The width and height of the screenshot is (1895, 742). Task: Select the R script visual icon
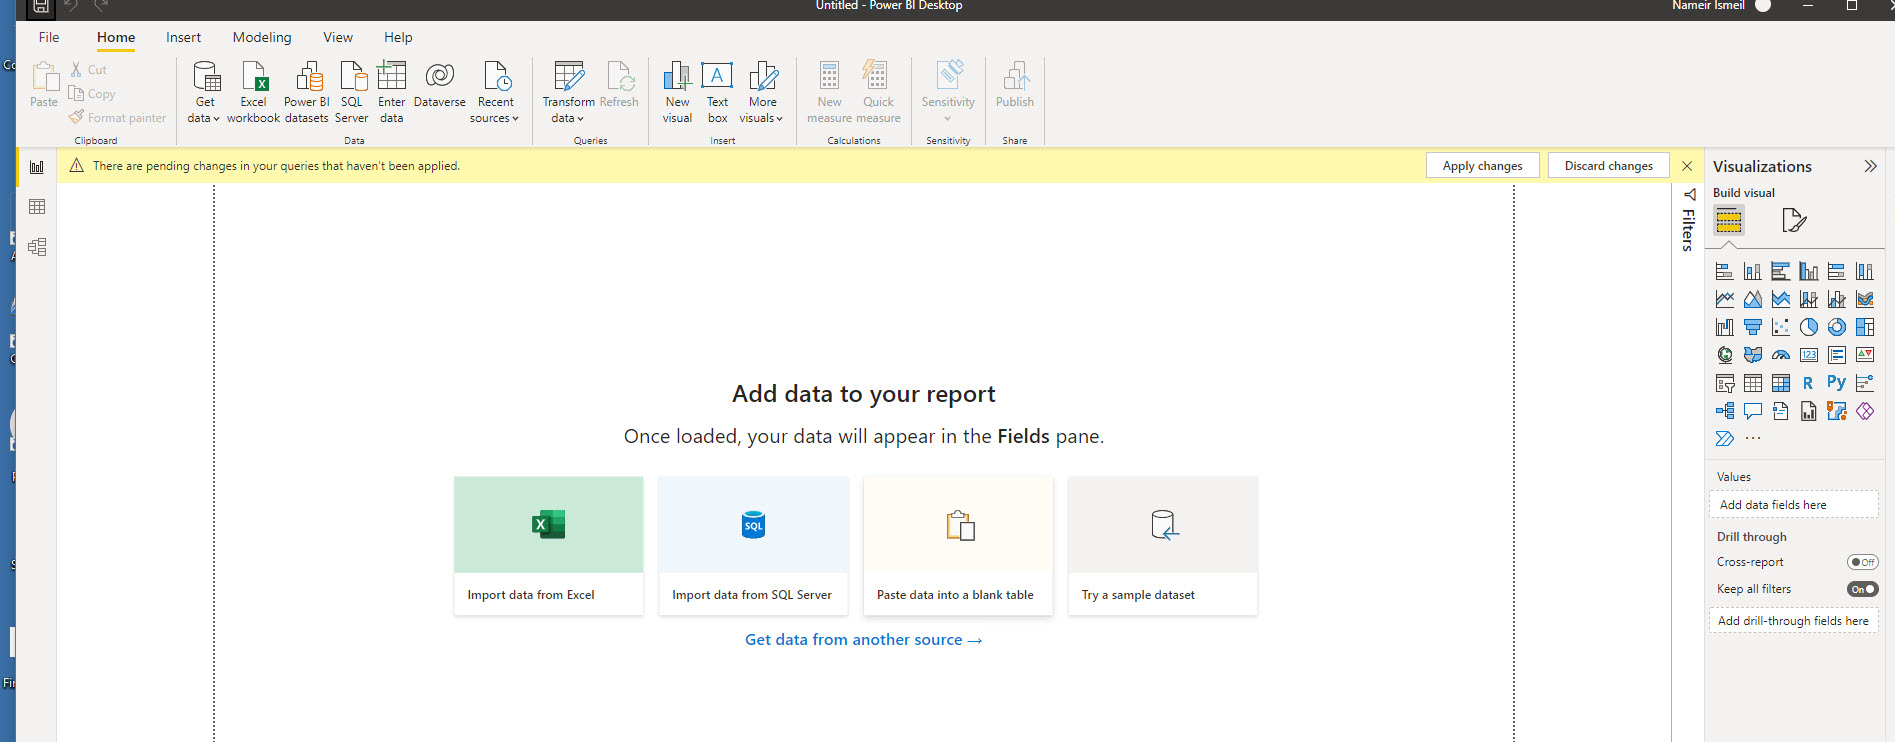coord(1809,383)
